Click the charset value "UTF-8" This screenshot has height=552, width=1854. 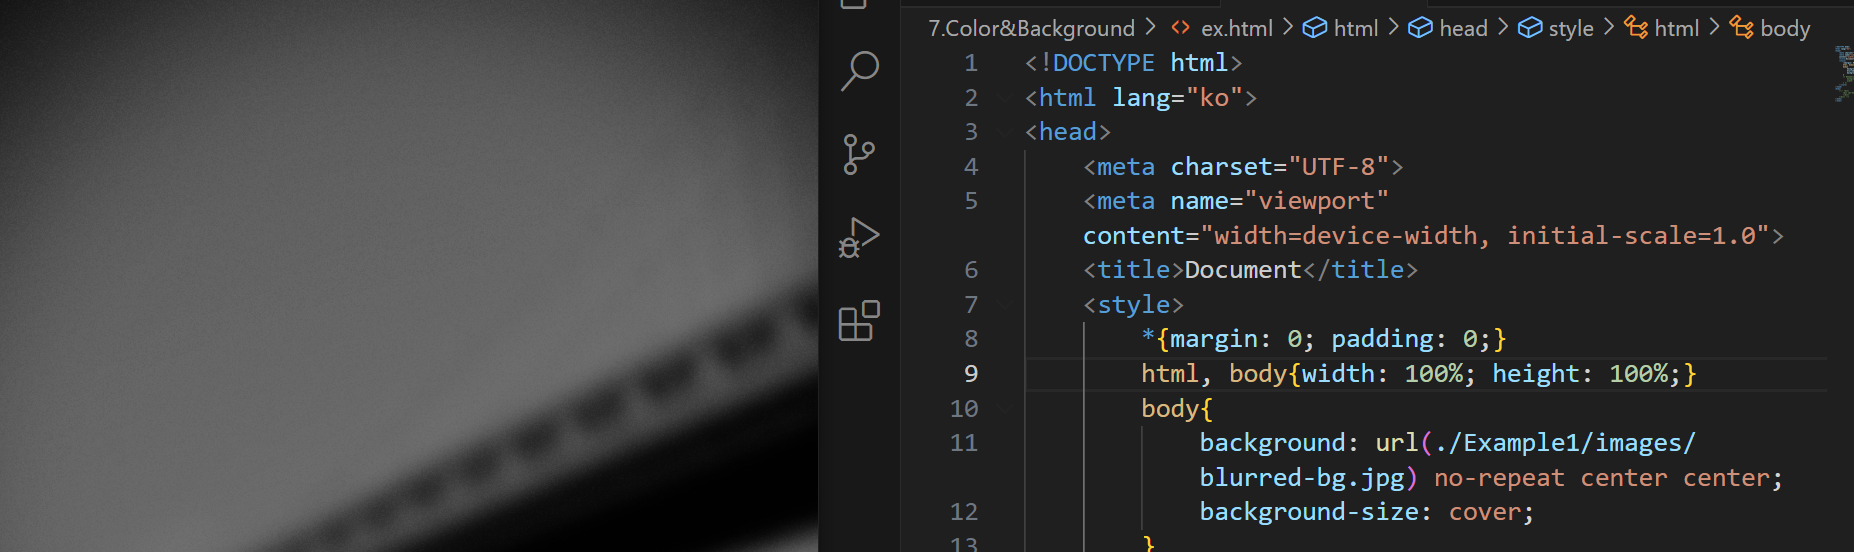coord(1338,167)
